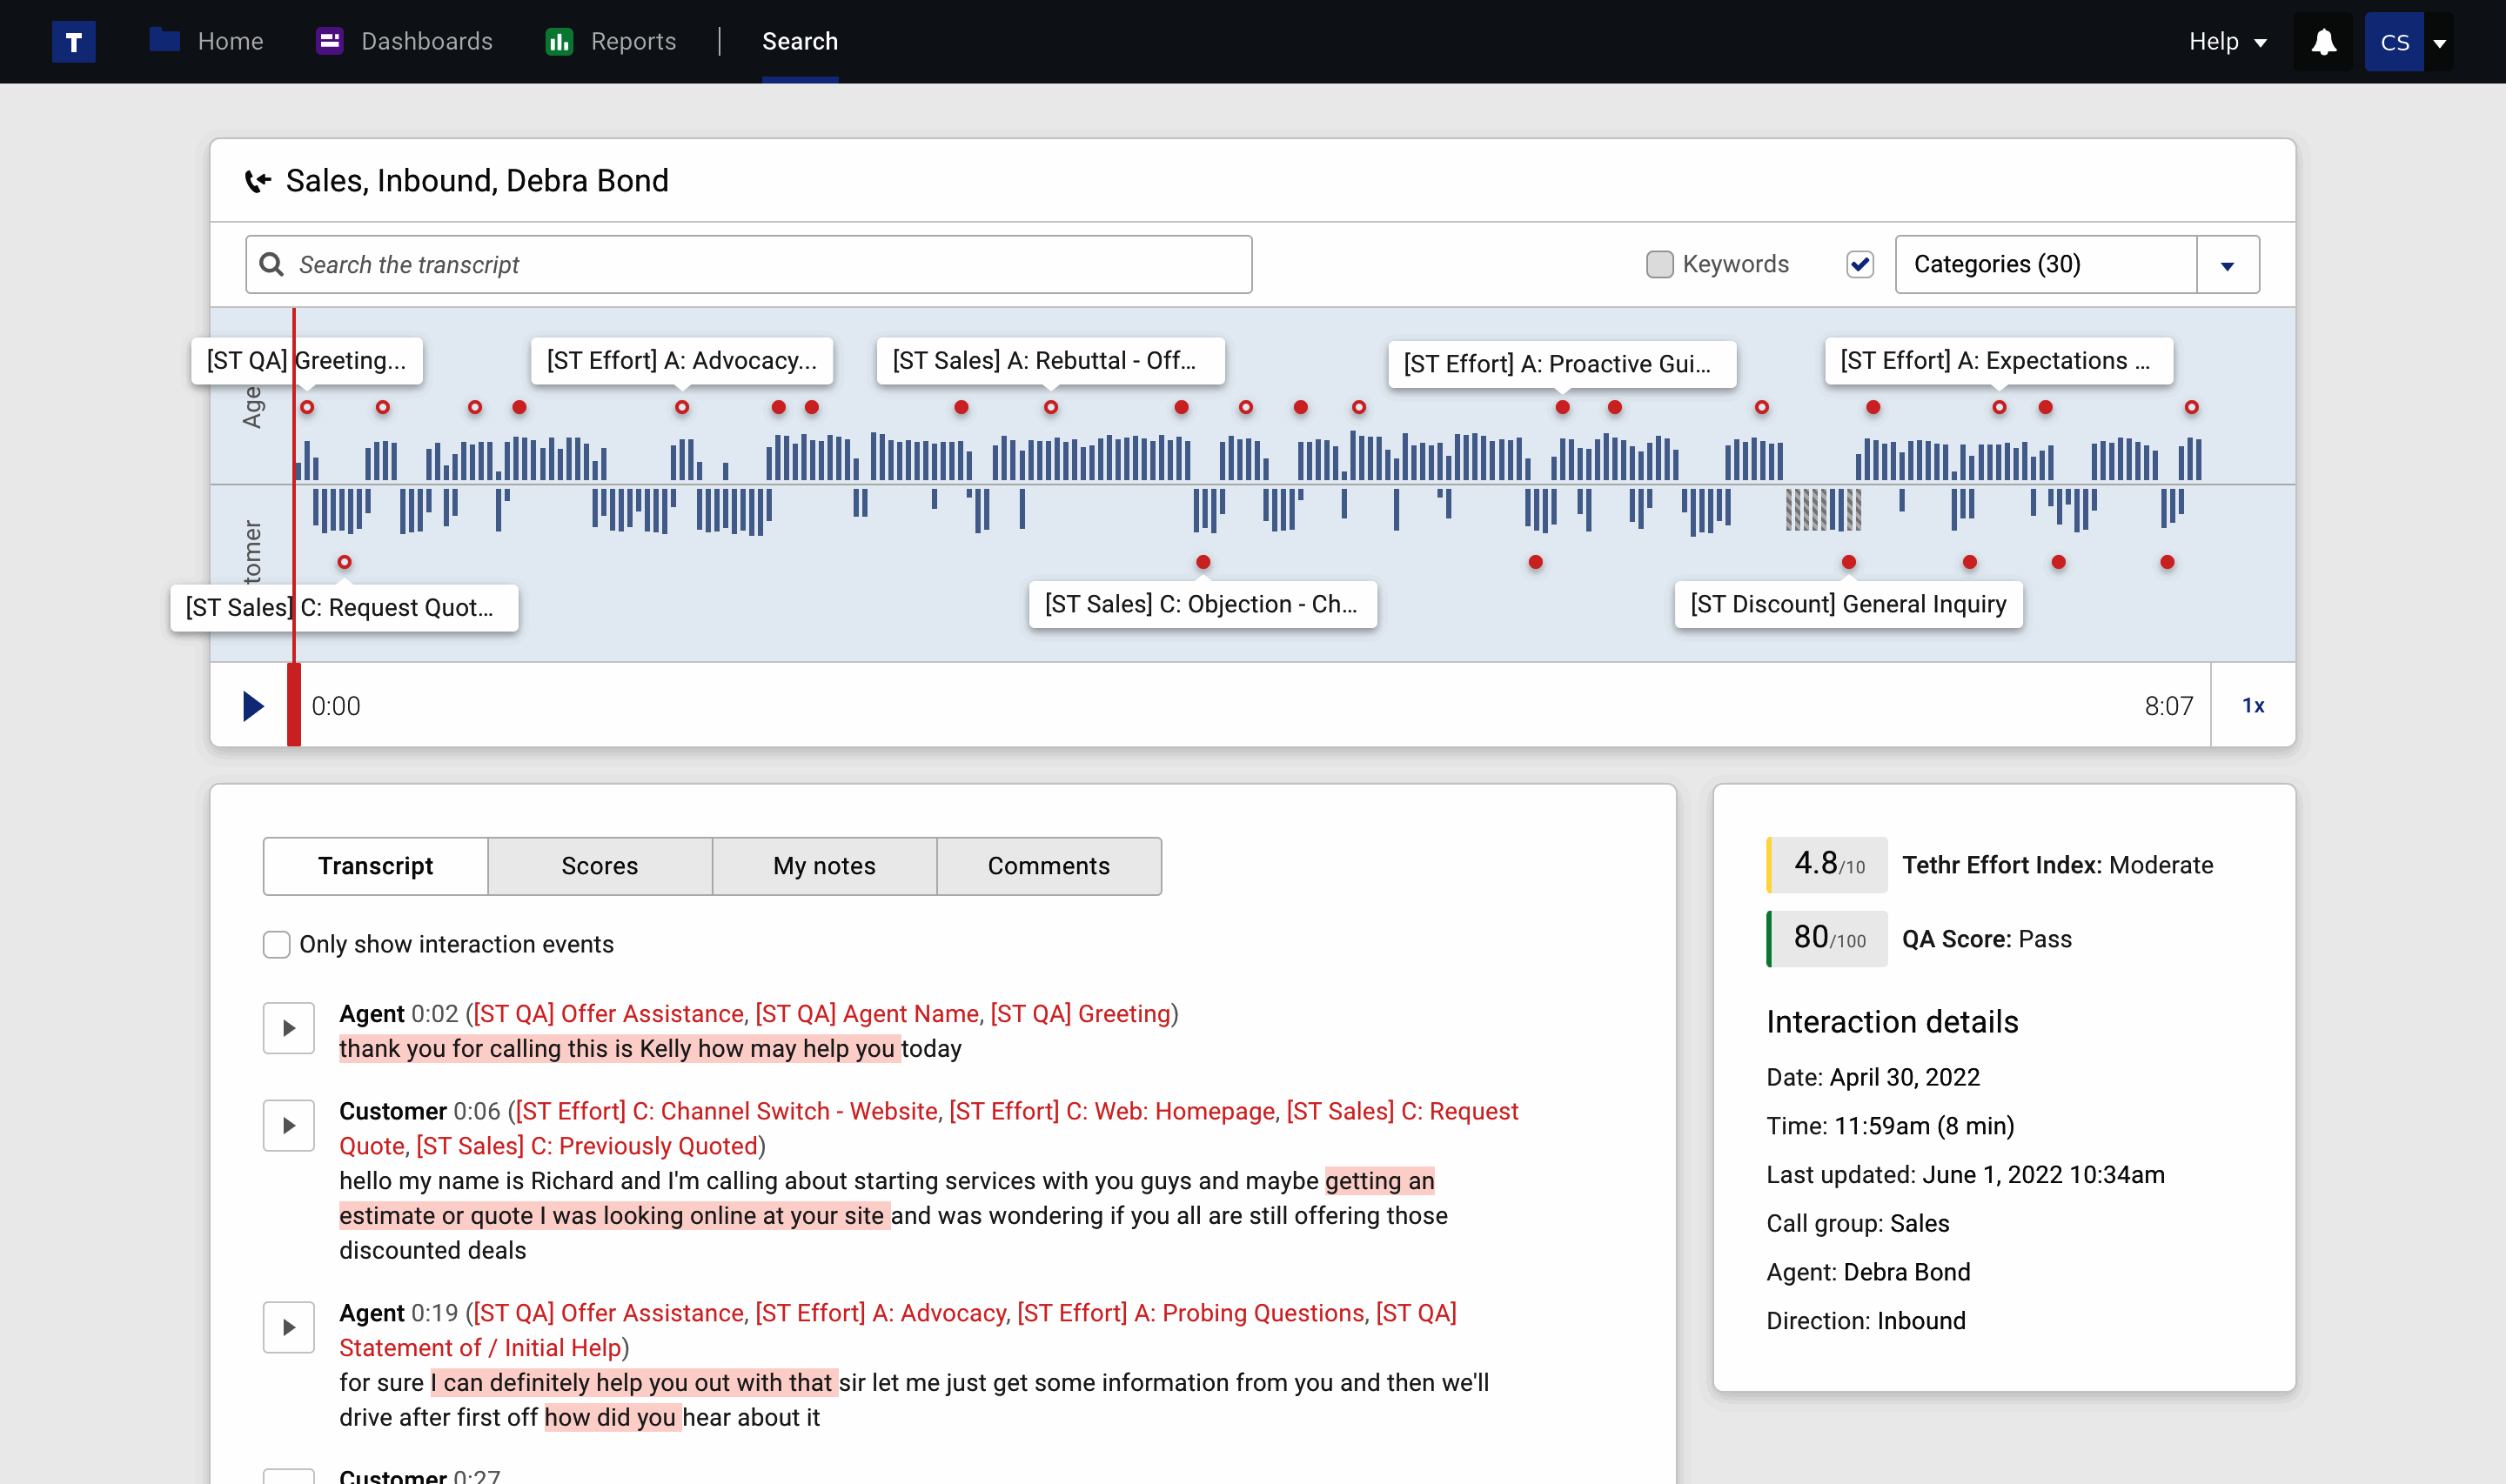
Task: Switch to the Scores tab
Action: click(598, 866)
